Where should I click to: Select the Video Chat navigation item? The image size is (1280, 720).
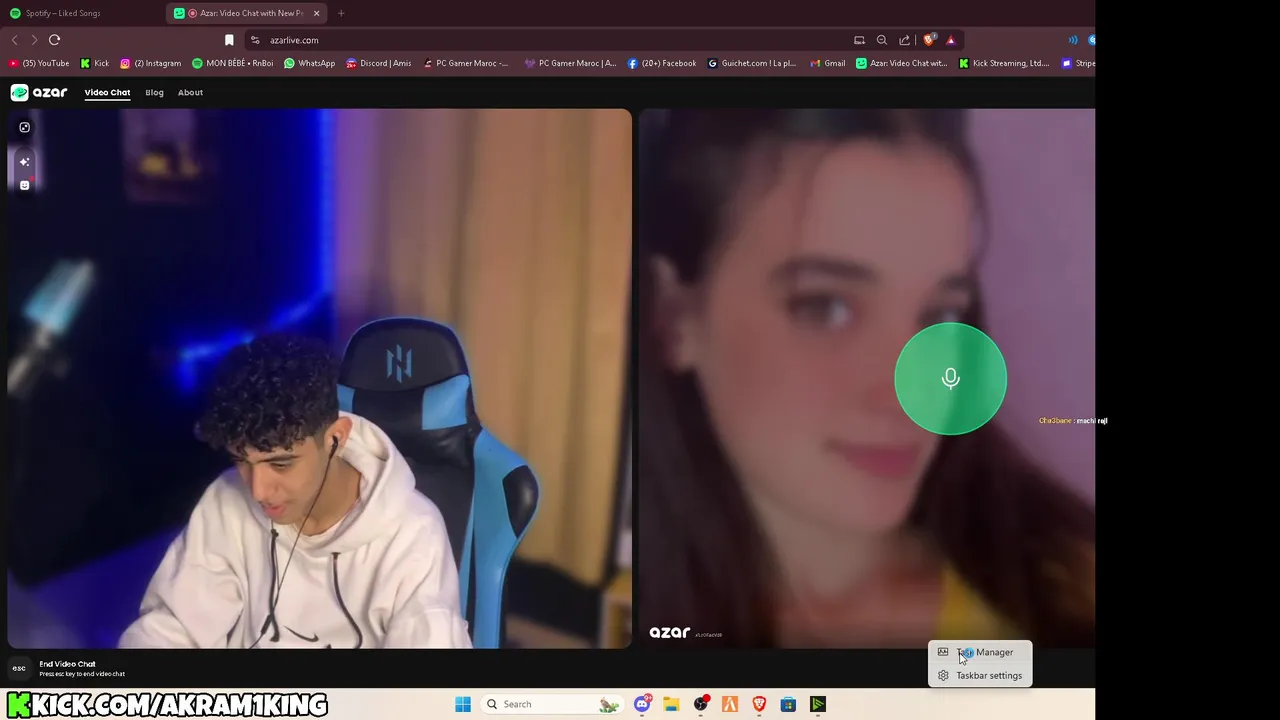click(x=107, y=92)
